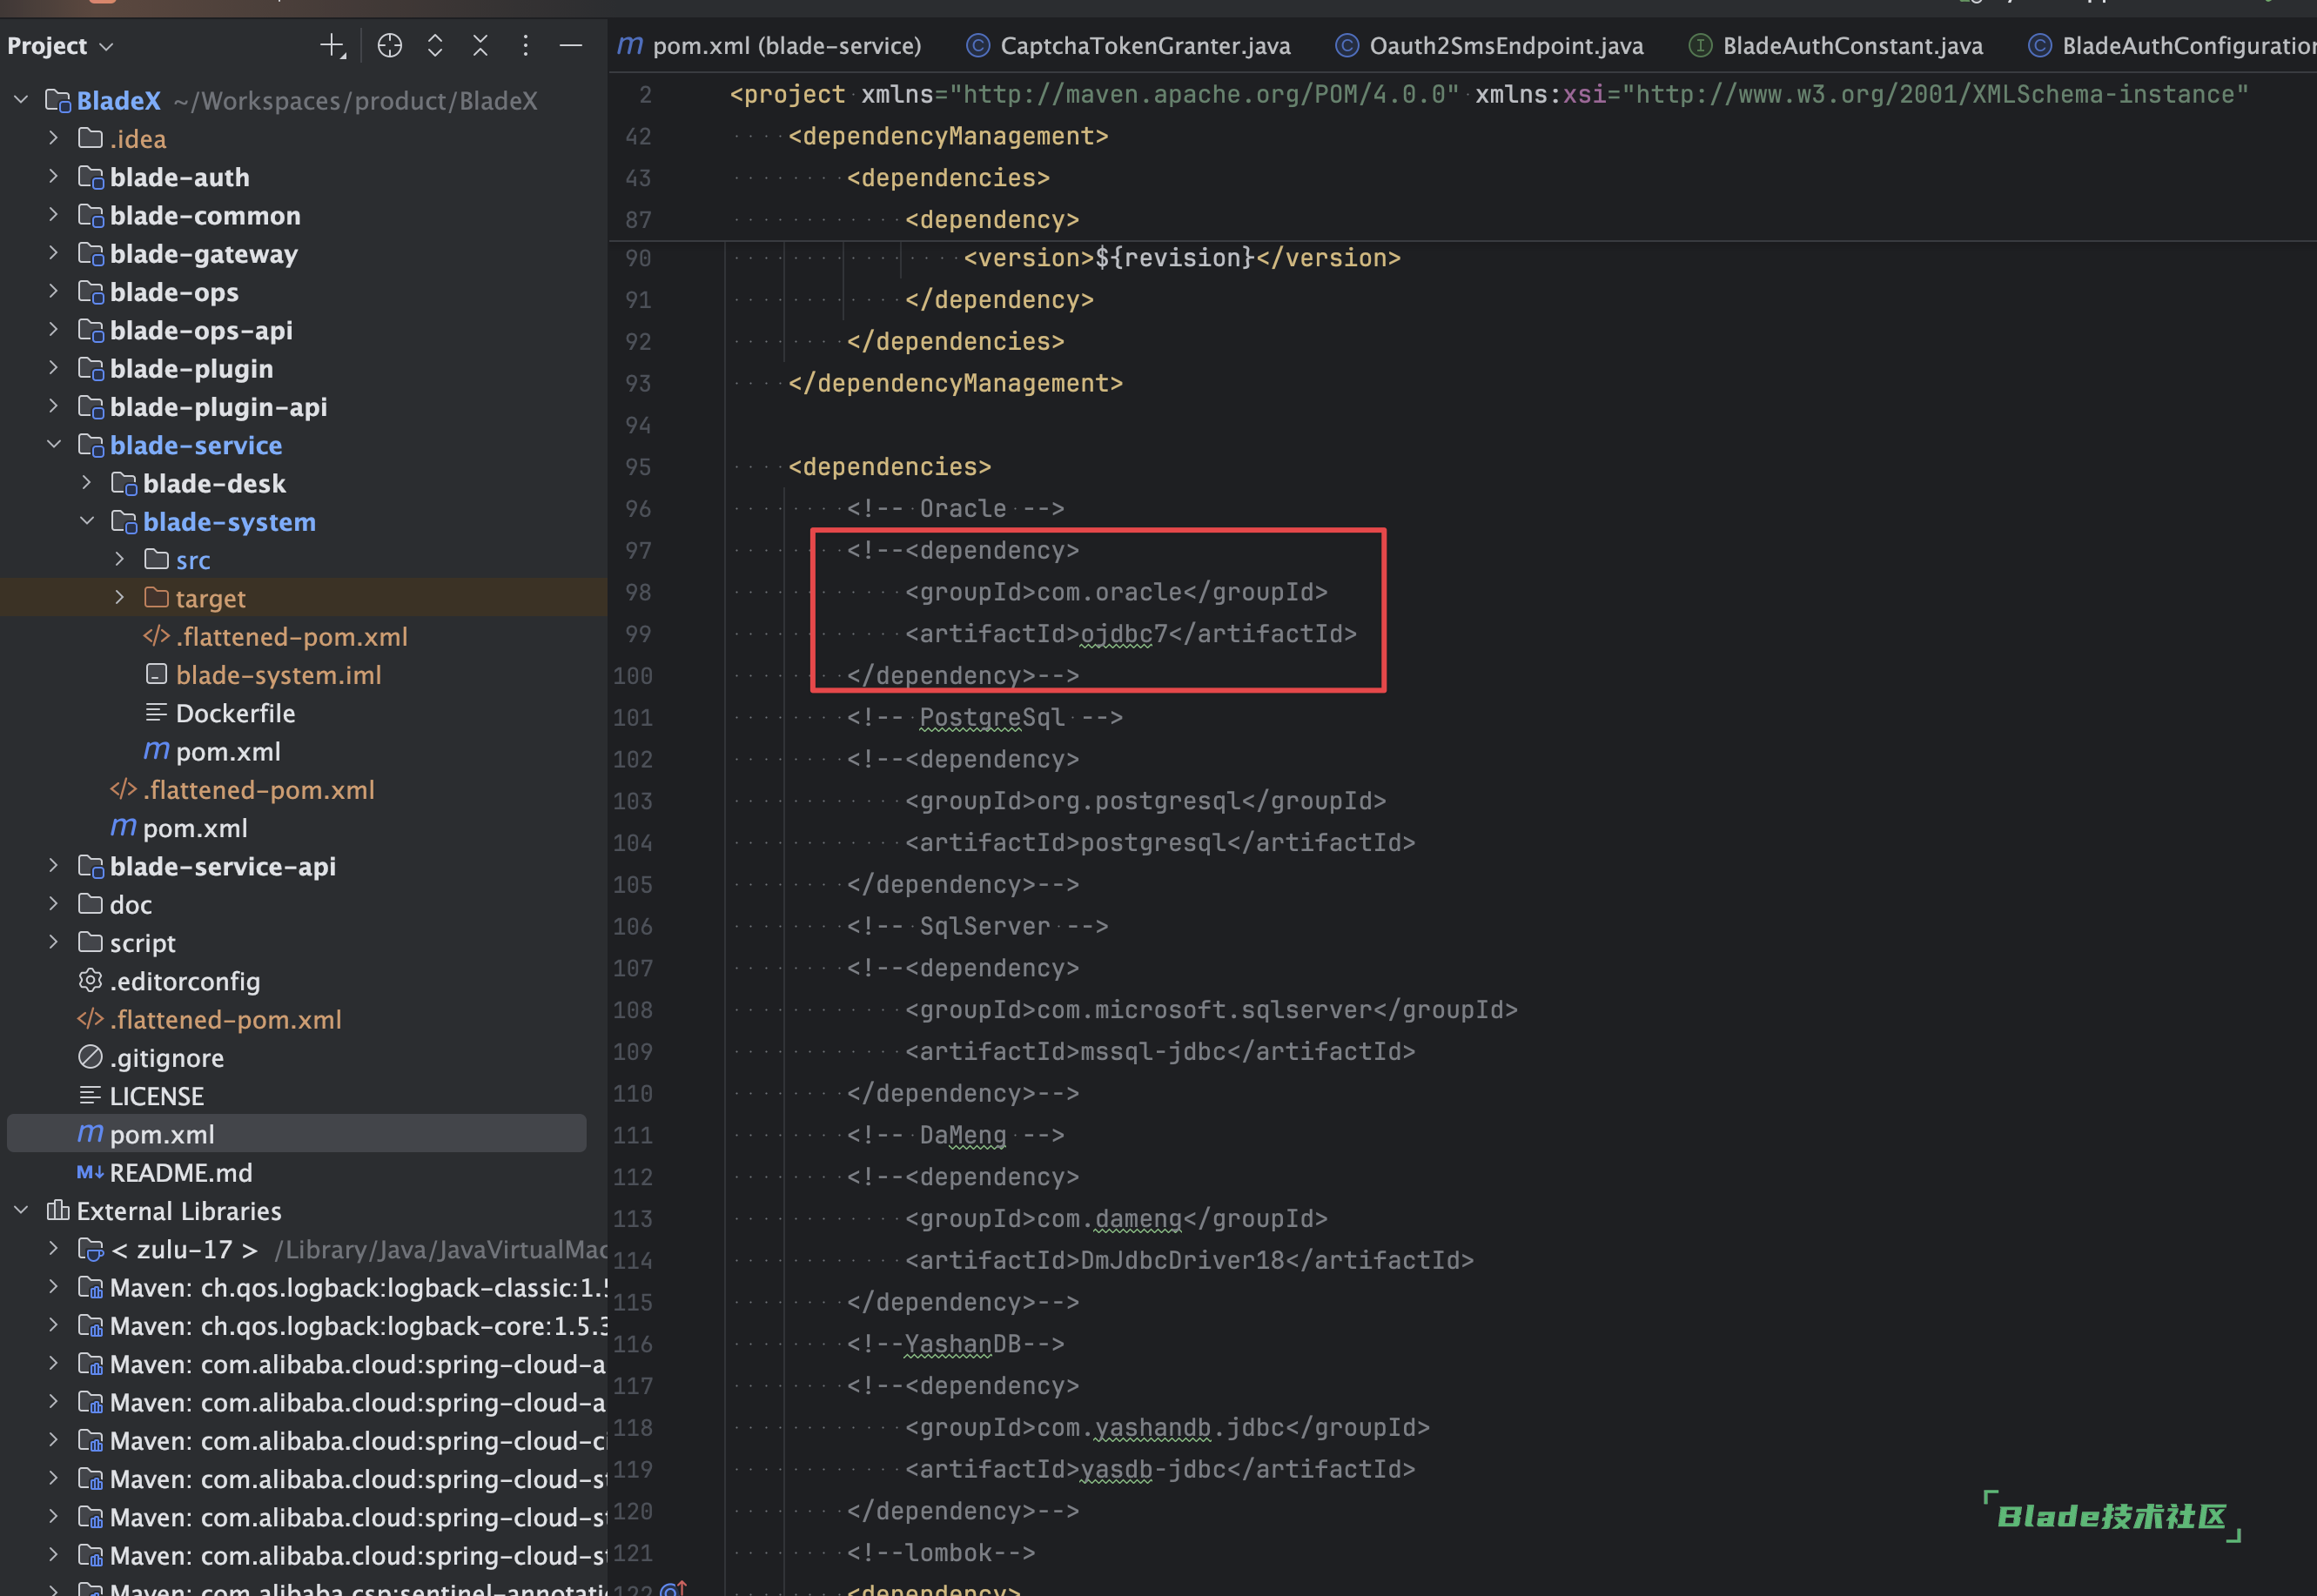
Task: Expand the blade-ops module
Action: point(54,292)
